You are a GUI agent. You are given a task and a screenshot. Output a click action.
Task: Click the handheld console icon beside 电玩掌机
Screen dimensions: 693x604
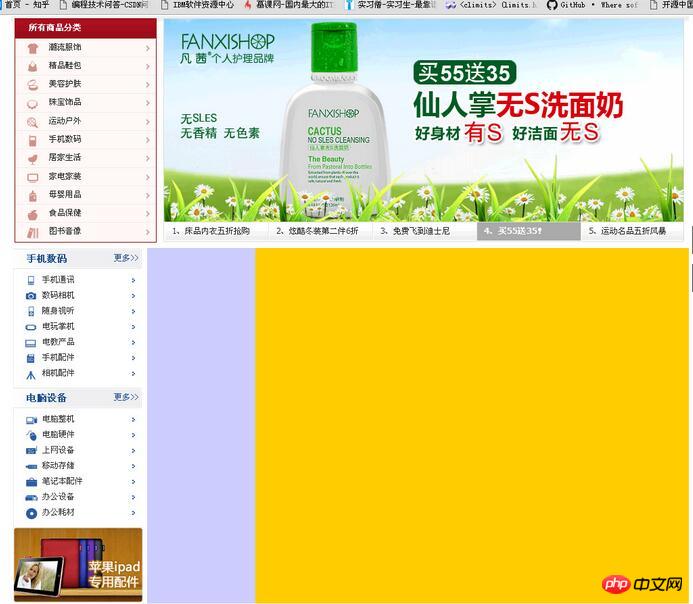coord(31,327)
